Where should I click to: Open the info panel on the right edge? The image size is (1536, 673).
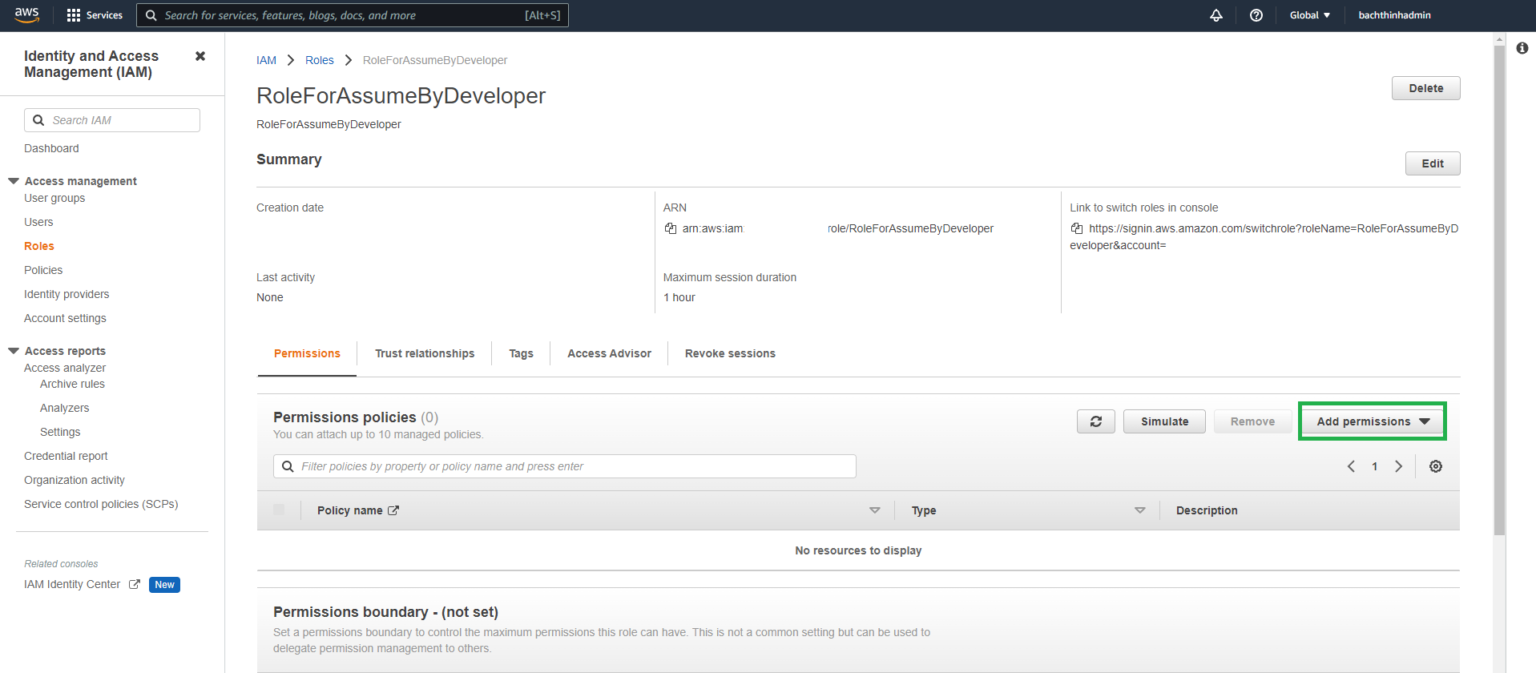click(1523, 47)
